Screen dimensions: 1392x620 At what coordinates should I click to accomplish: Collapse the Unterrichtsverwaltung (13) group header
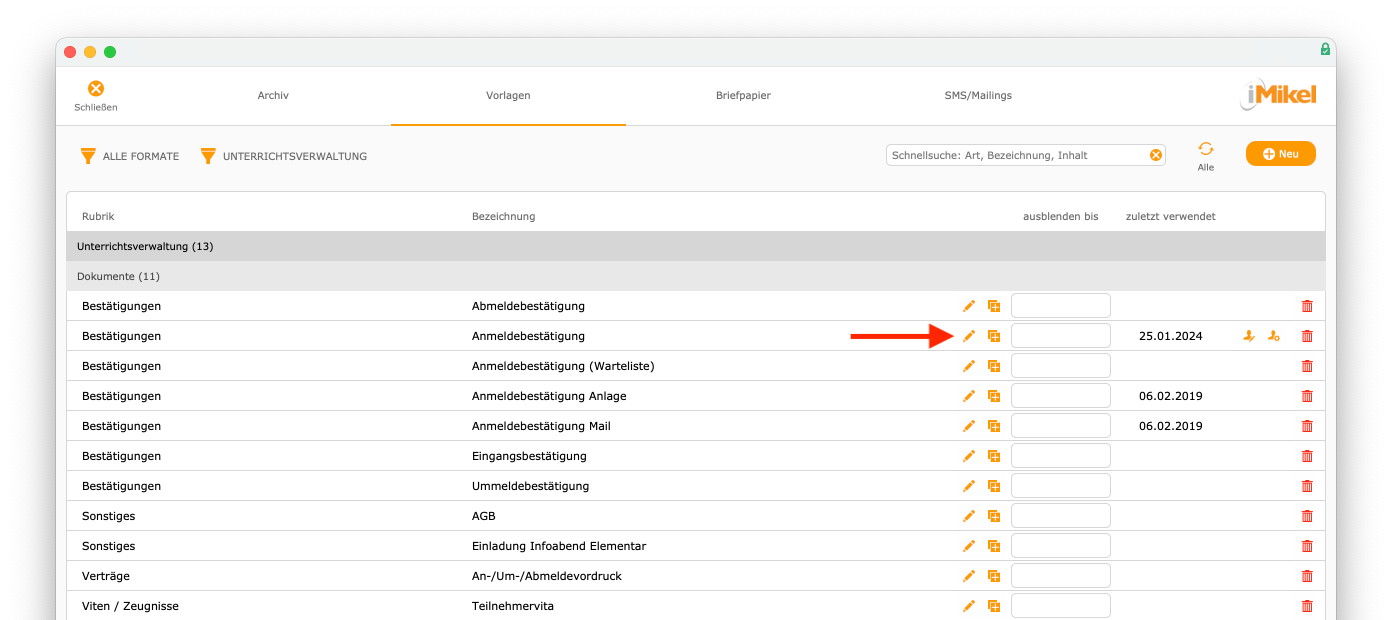pyautogui.click(x=696, y=246)
